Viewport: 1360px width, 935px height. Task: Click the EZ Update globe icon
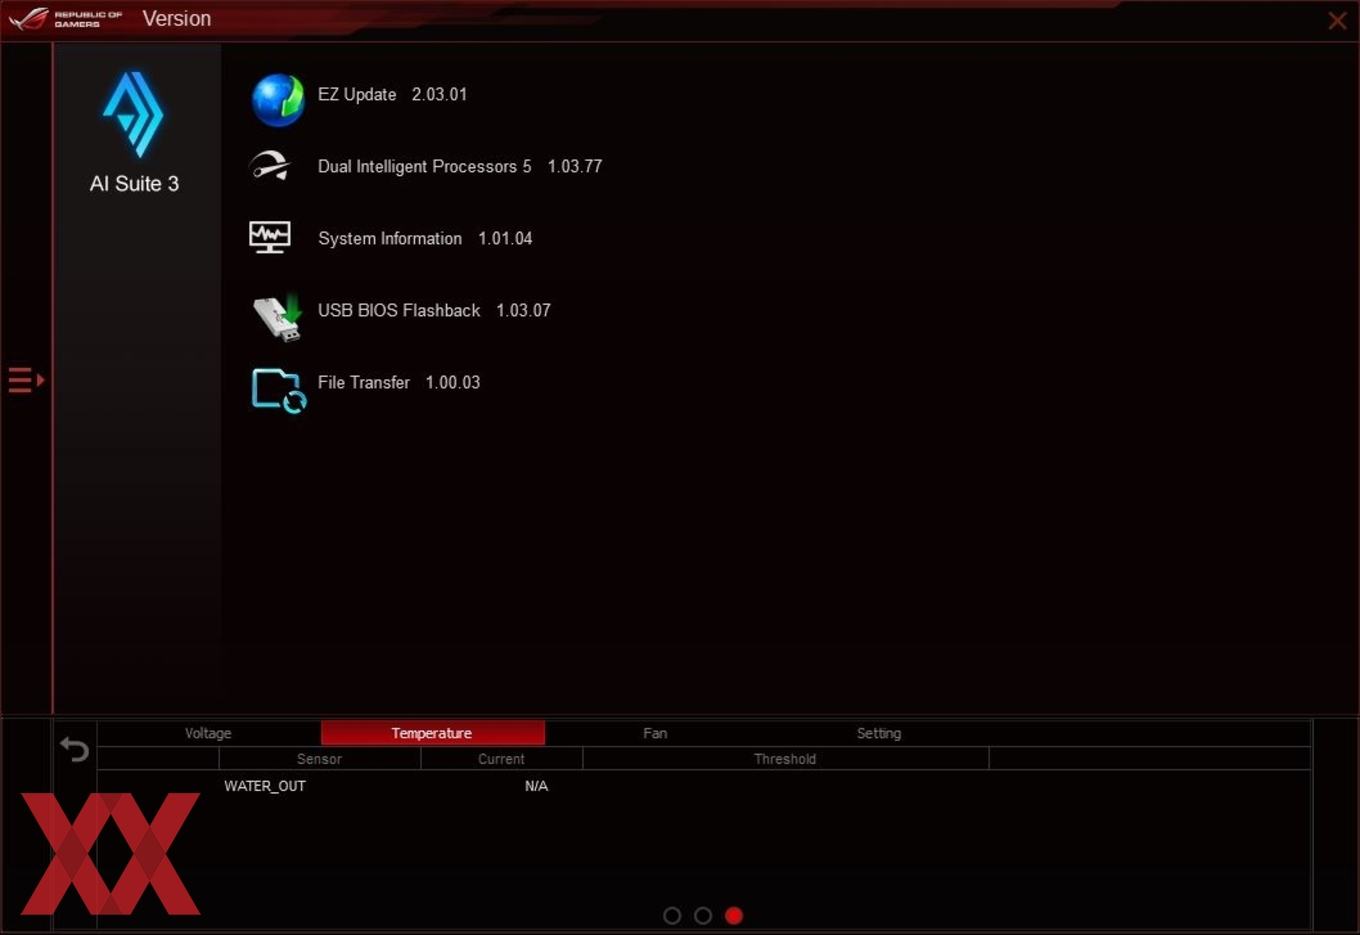coord(278,100)
